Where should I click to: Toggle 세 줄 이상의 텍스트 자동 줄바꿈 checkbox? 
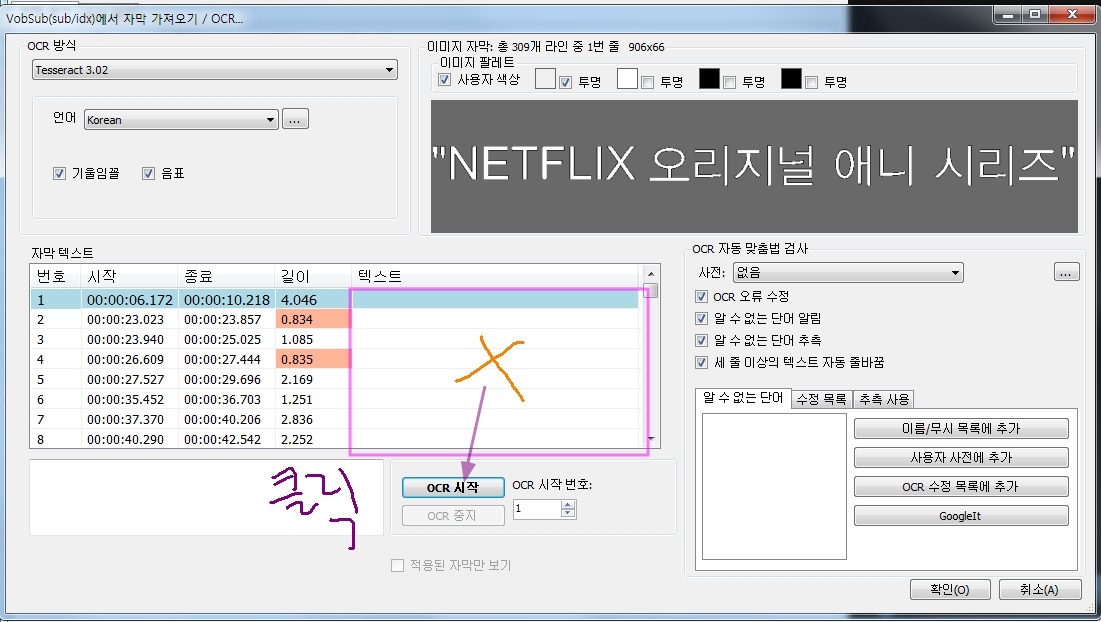click(701, 362)
